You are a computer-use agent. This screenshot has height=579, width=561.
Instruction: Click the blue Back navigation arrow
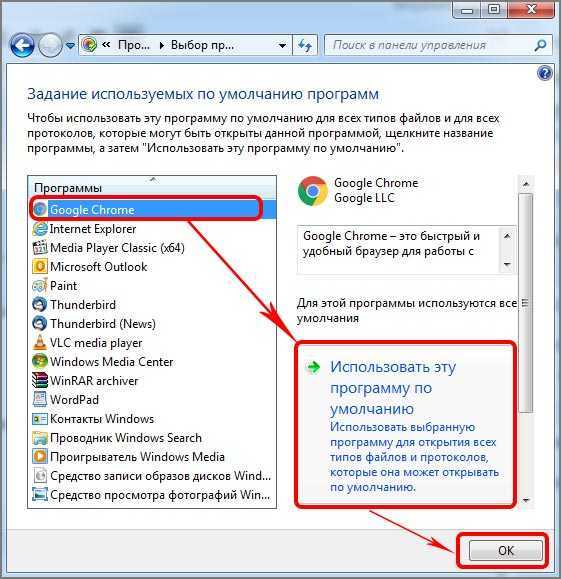22,46
